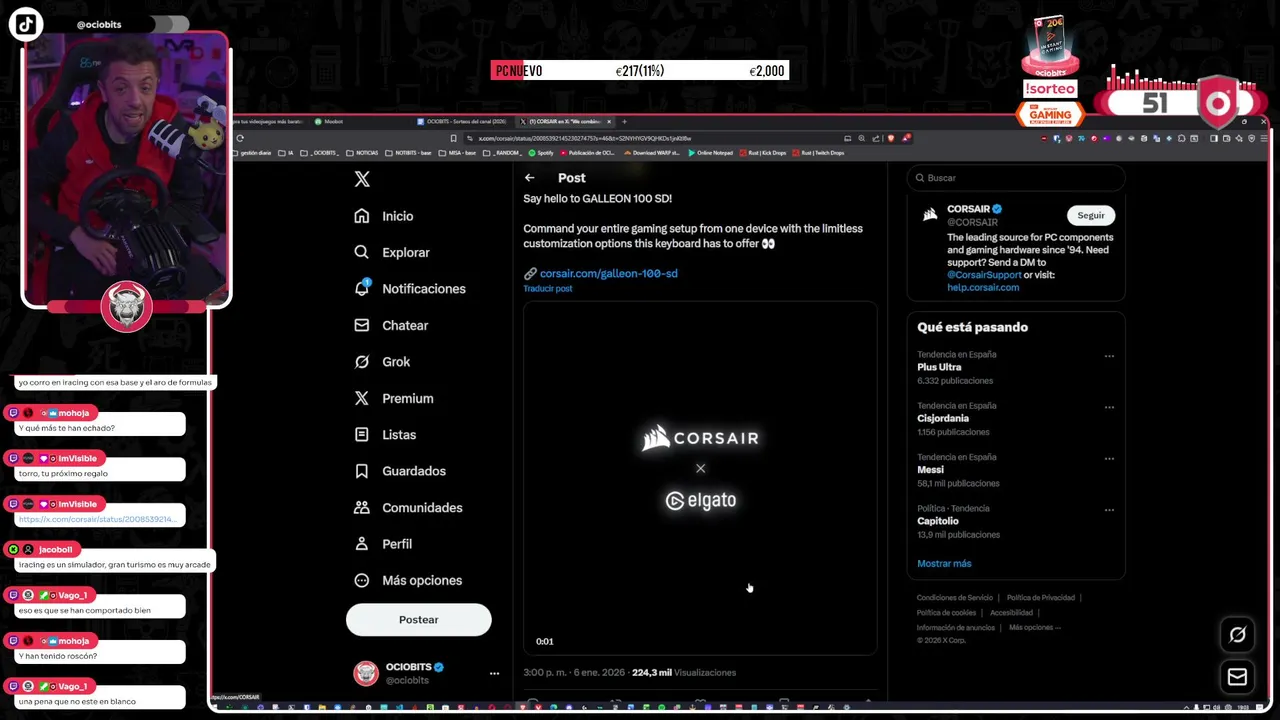
Task: Click the Postear button
Action: [x=418, y=620]
